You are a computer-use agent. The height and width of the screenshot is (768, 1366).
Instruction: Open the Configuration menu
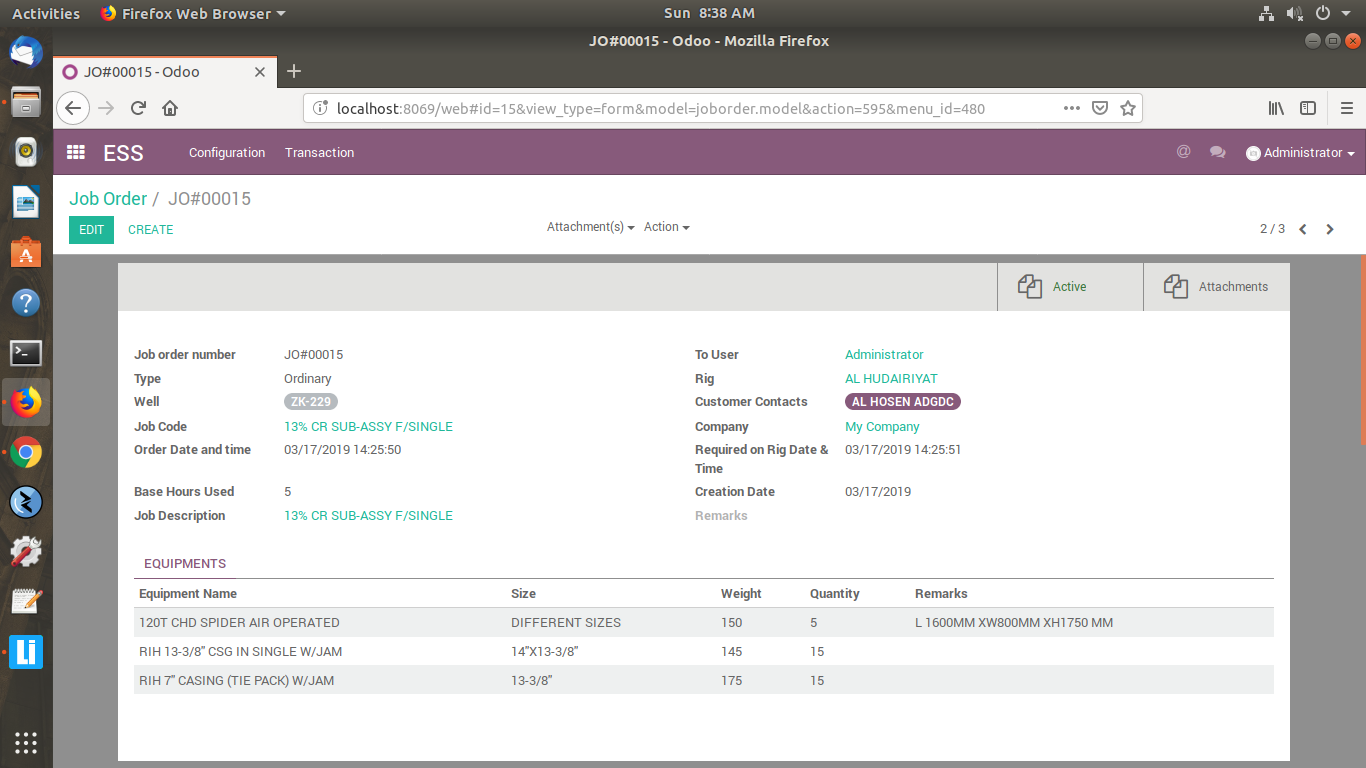[227, 152]
